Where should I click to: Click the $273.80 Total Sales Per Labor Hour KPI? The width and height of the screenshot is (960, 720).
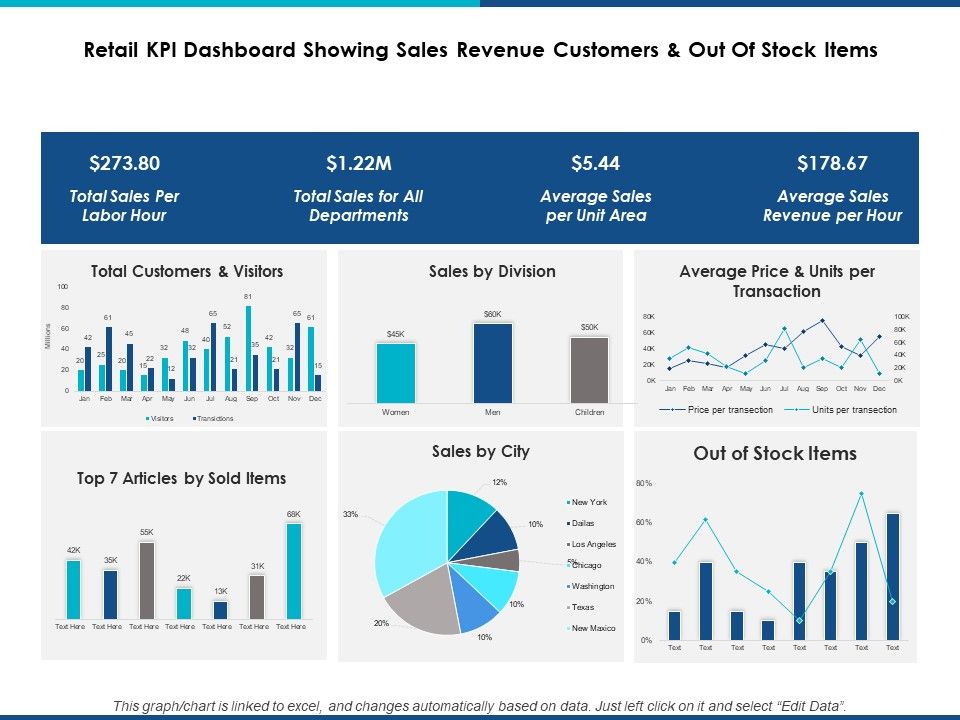(x=124, y=188)
